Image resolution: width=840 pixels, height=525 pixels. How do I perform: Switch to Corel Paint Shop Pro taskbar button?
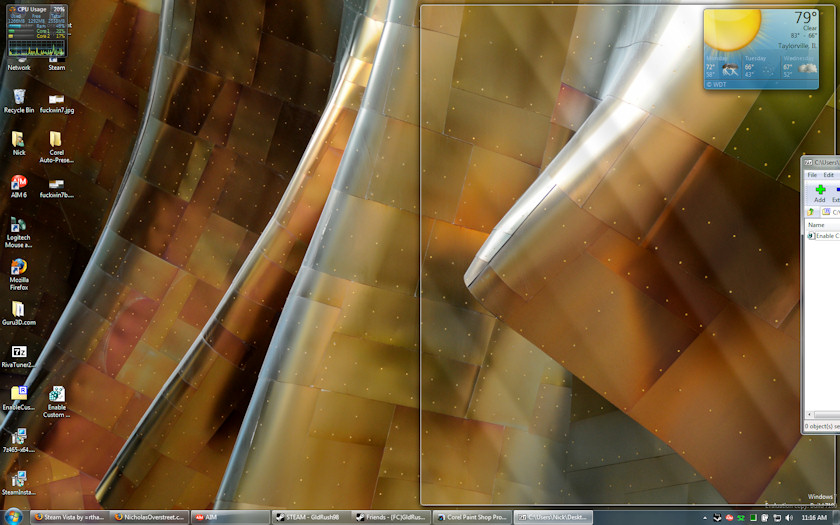tap(471, 517)
